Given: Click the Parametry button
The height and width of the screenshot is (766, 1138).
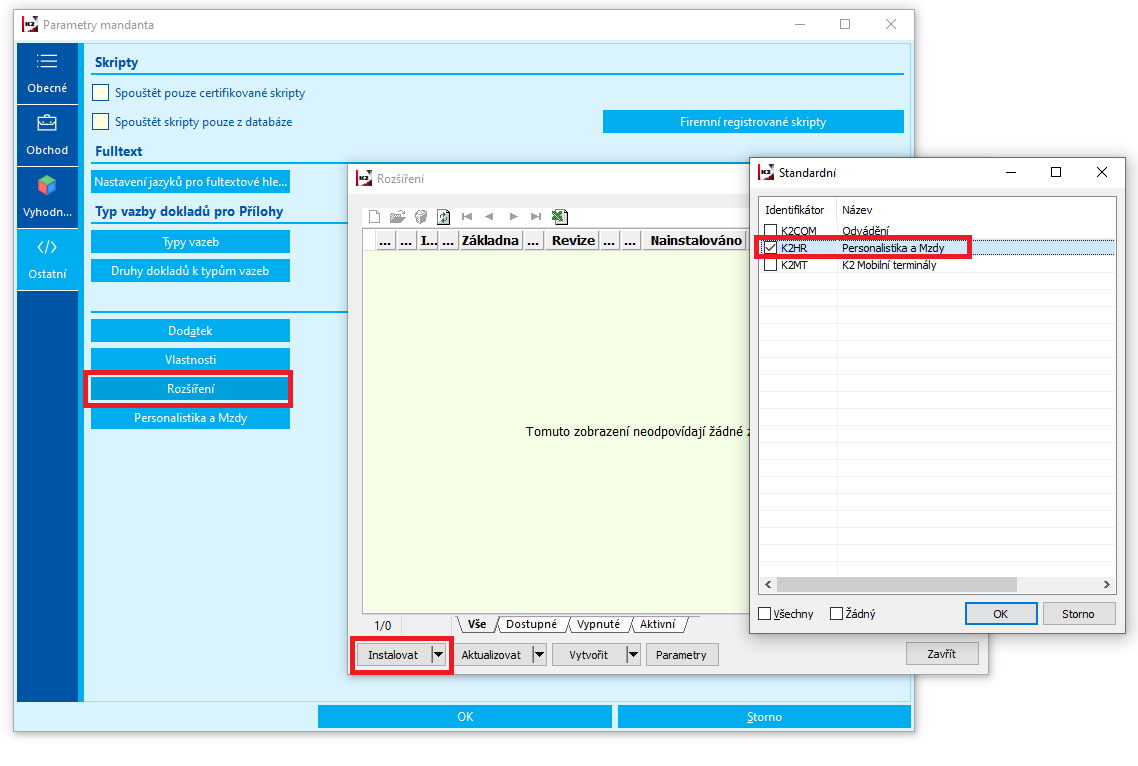Looking at the screenshot, I should (x=681, y=655).
